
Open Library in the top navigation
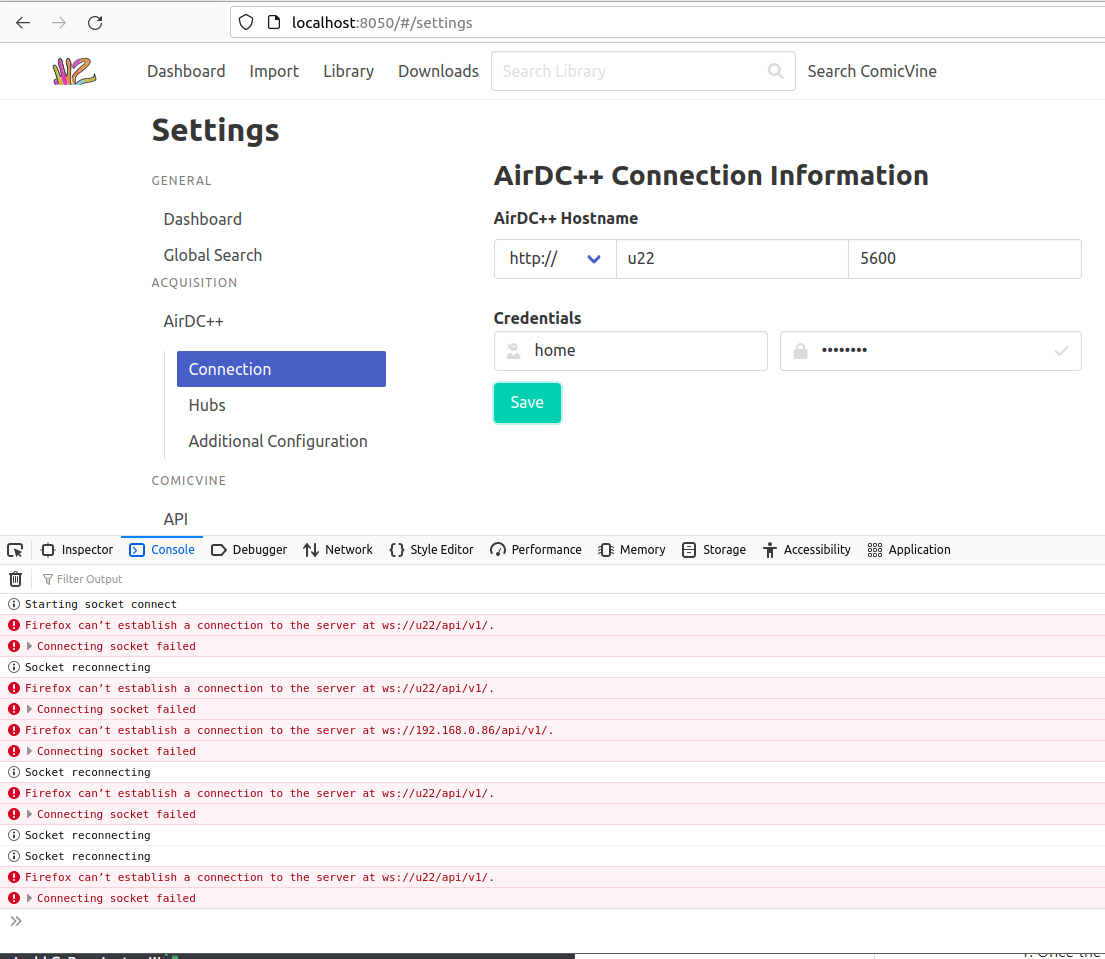pyautogui.click(x=348, y=71)
